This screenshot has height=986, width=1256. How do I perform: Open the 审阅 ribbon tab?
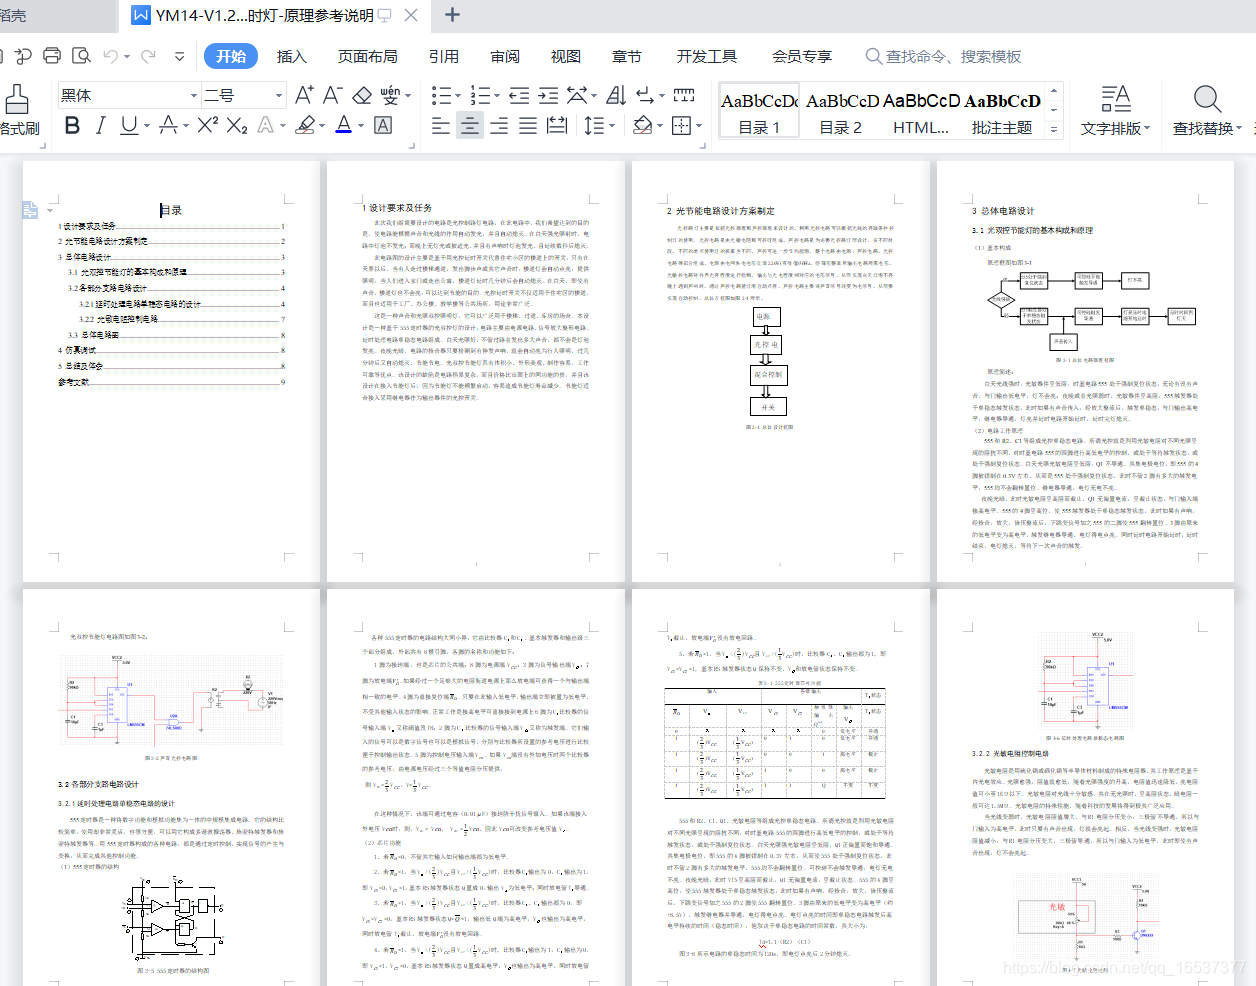tap(505, 56)
